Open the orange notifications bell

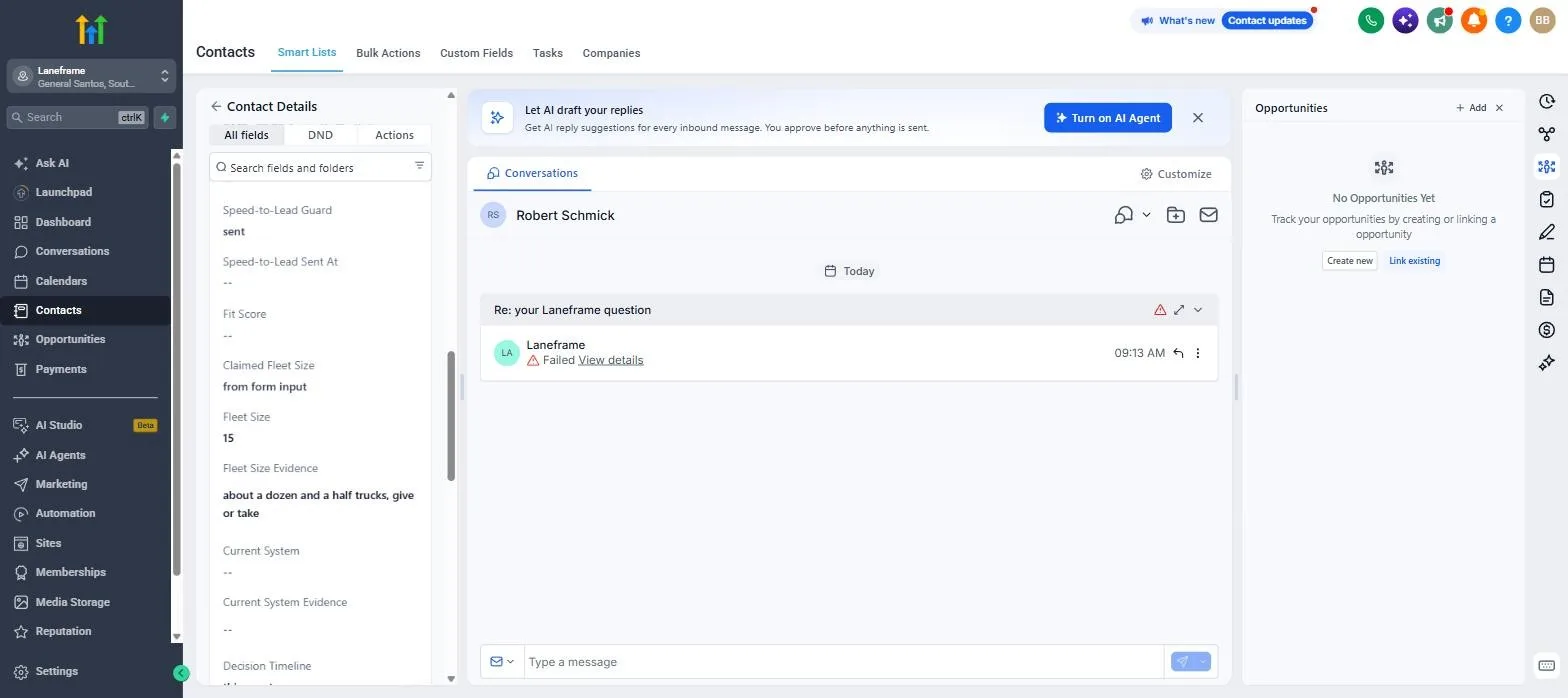(x=1474, y=20)
